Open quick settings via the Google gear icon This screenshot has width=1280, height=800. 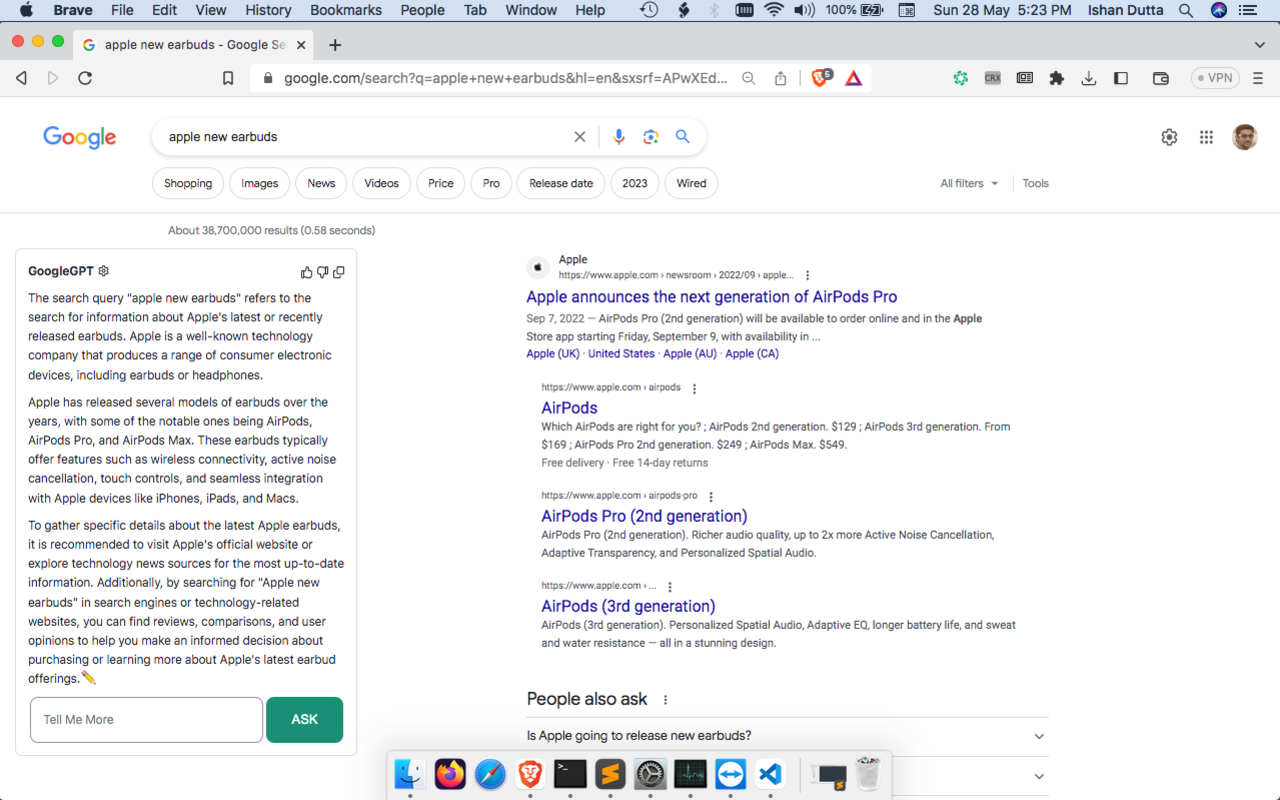(1169, 137)
